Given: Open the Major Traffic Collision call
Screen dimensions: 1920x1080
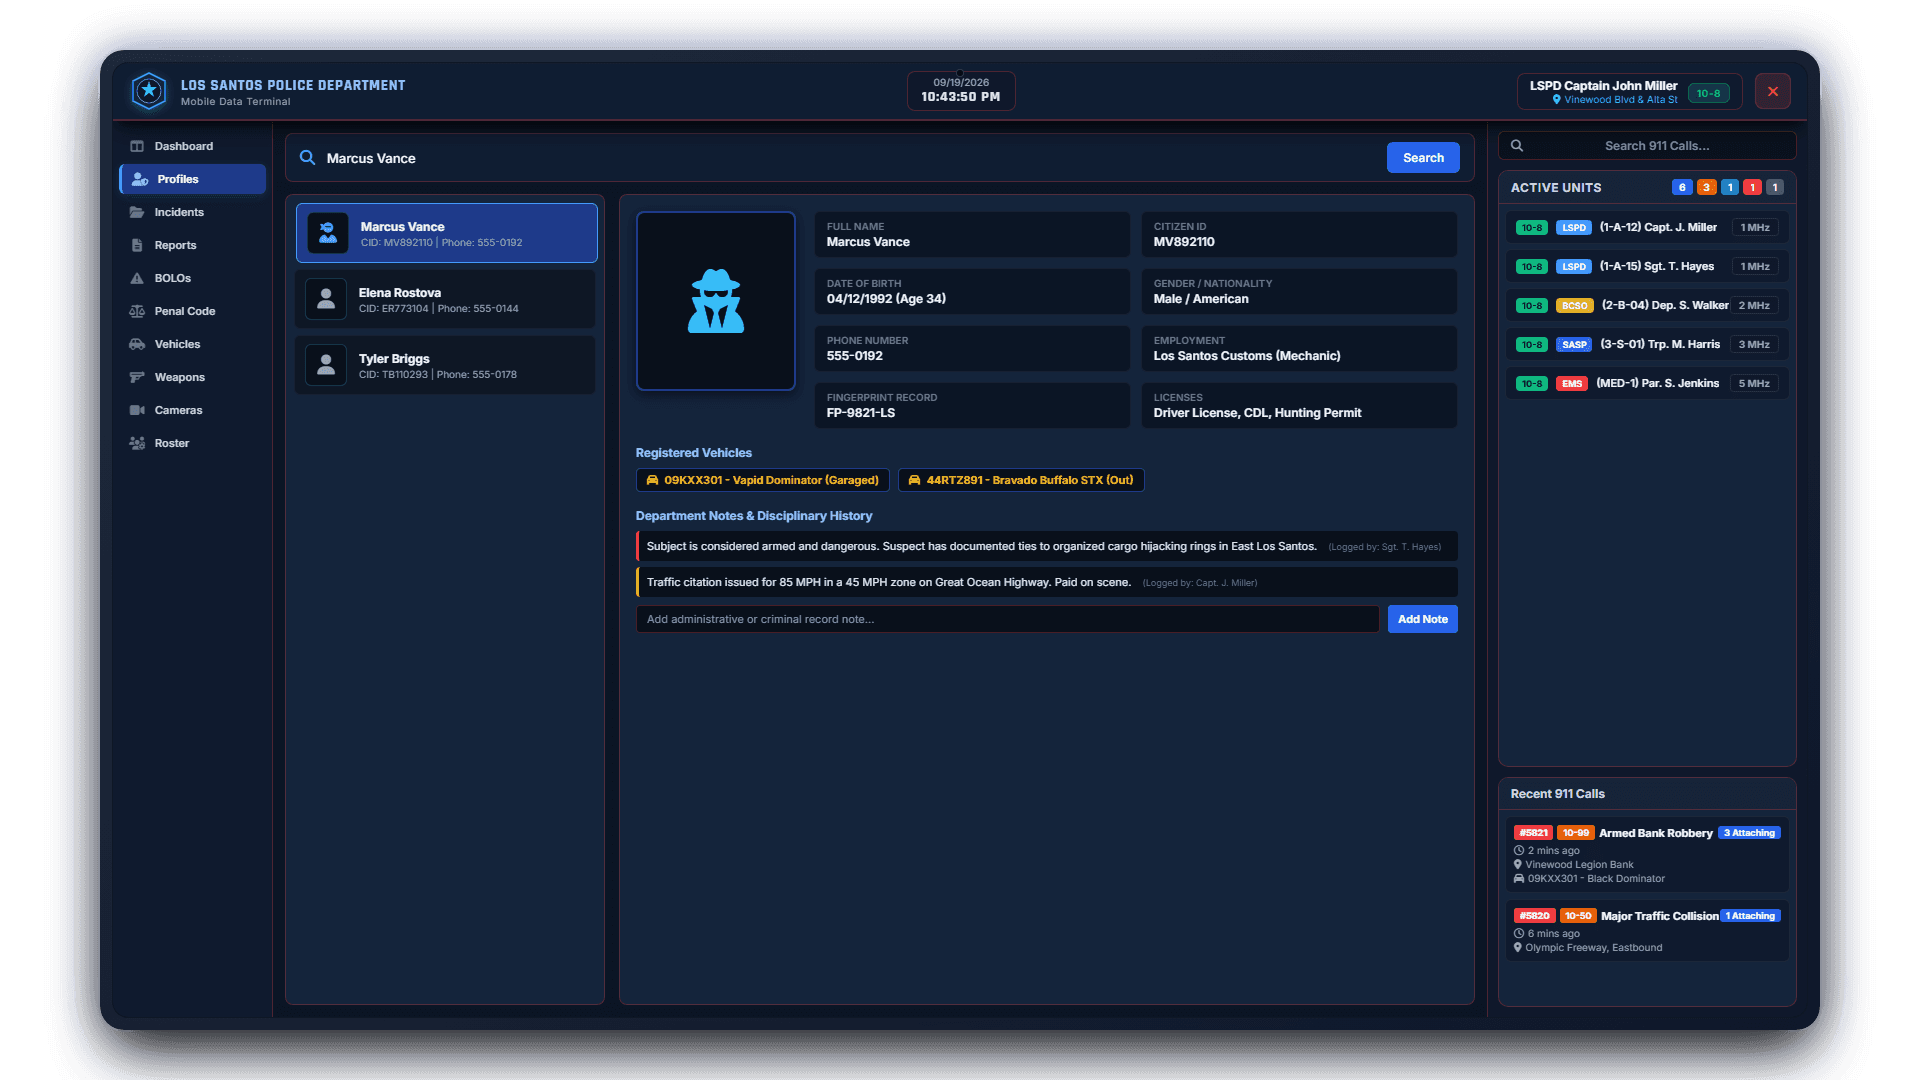Looking at the screenshot, I should [1647, 931].
